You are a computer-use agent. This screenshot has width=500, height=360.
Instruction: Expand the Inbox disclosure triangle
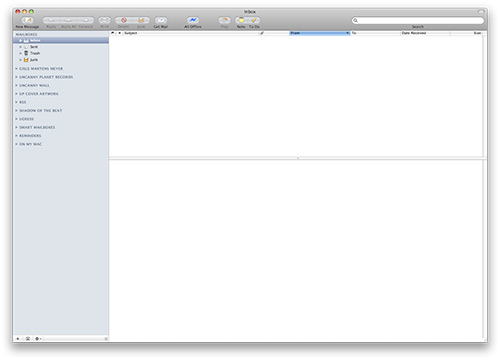[x=20, y=40]
